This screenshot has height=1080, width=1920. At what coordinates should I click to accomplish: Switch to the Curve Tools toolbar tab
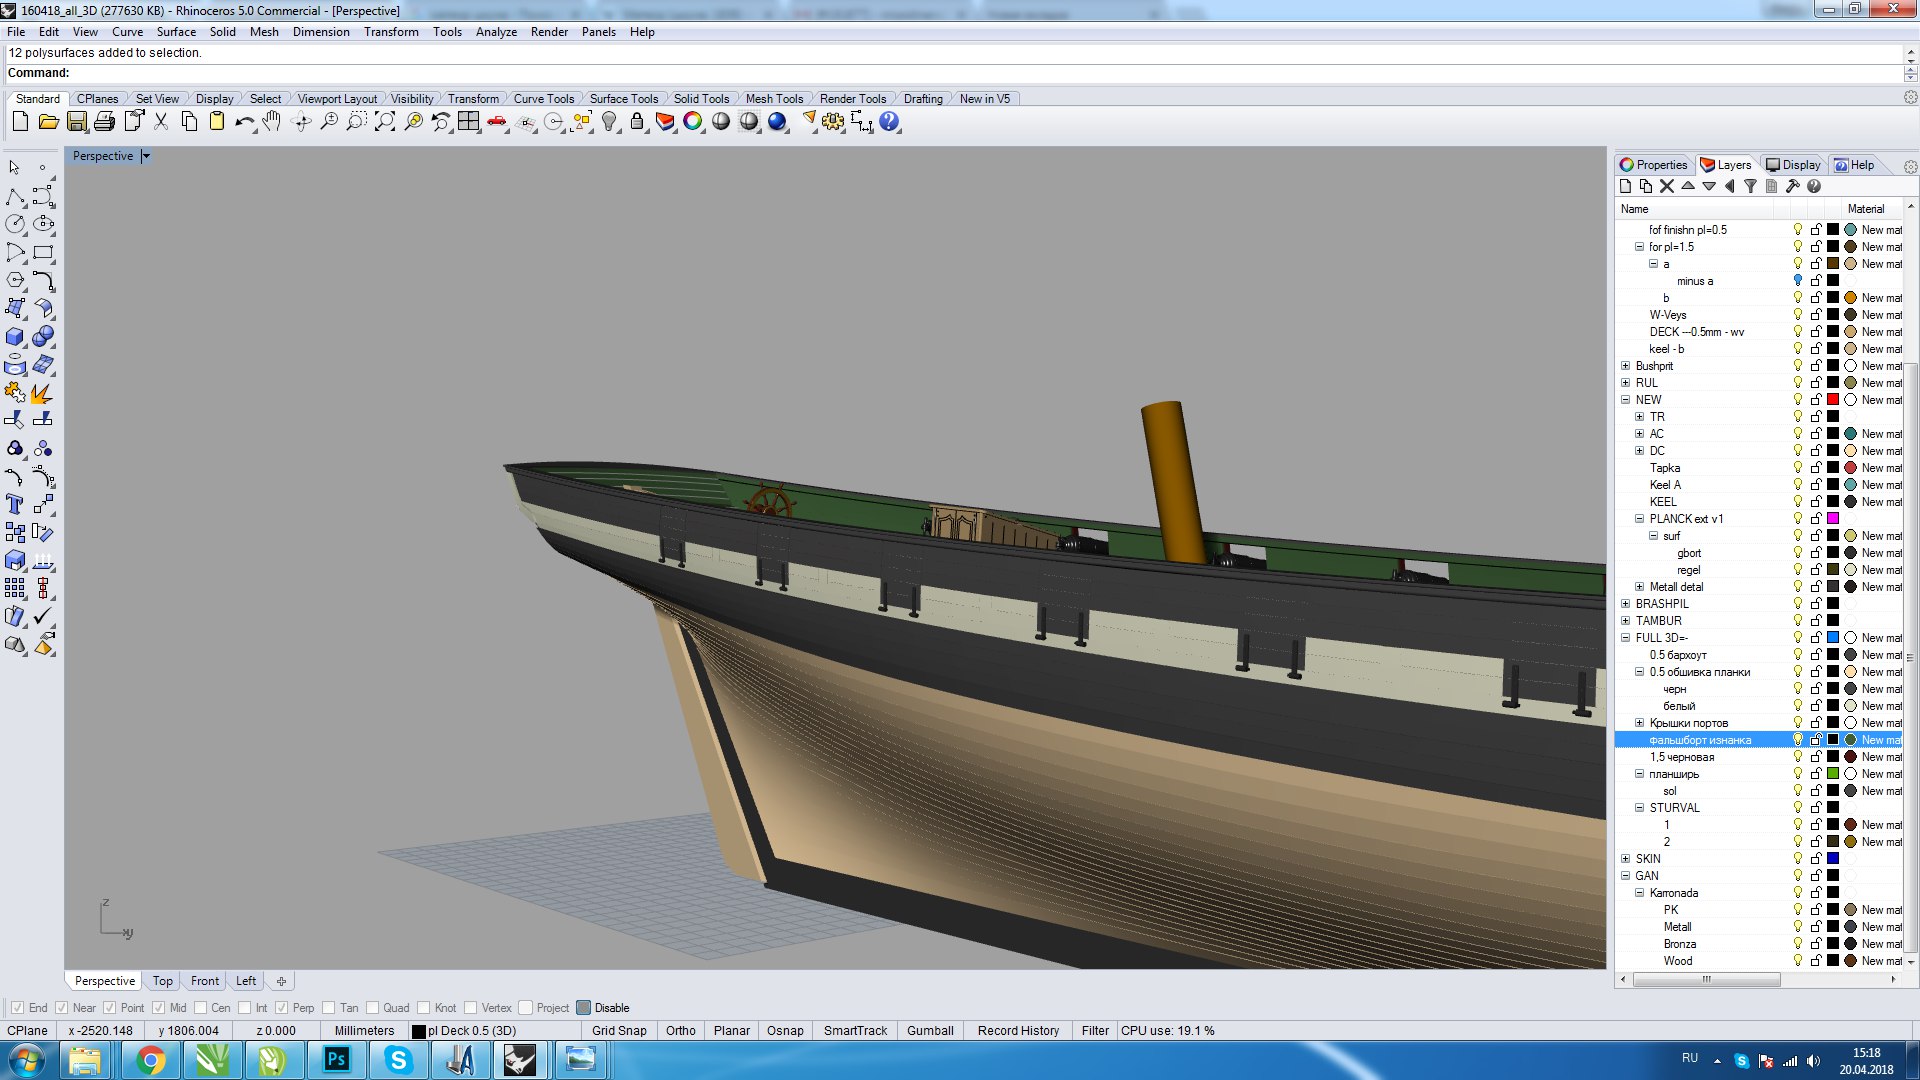click(543, 99)
